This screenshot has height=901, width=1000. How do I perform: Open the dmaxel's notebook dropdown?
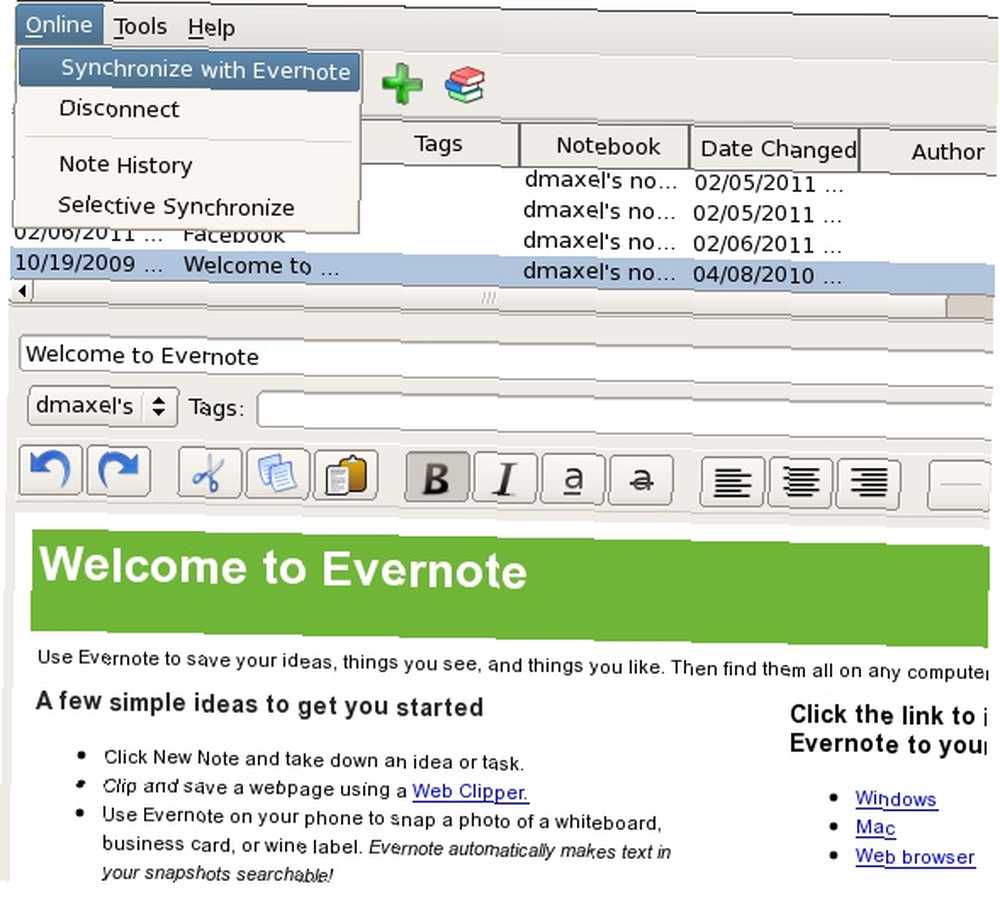103,406
